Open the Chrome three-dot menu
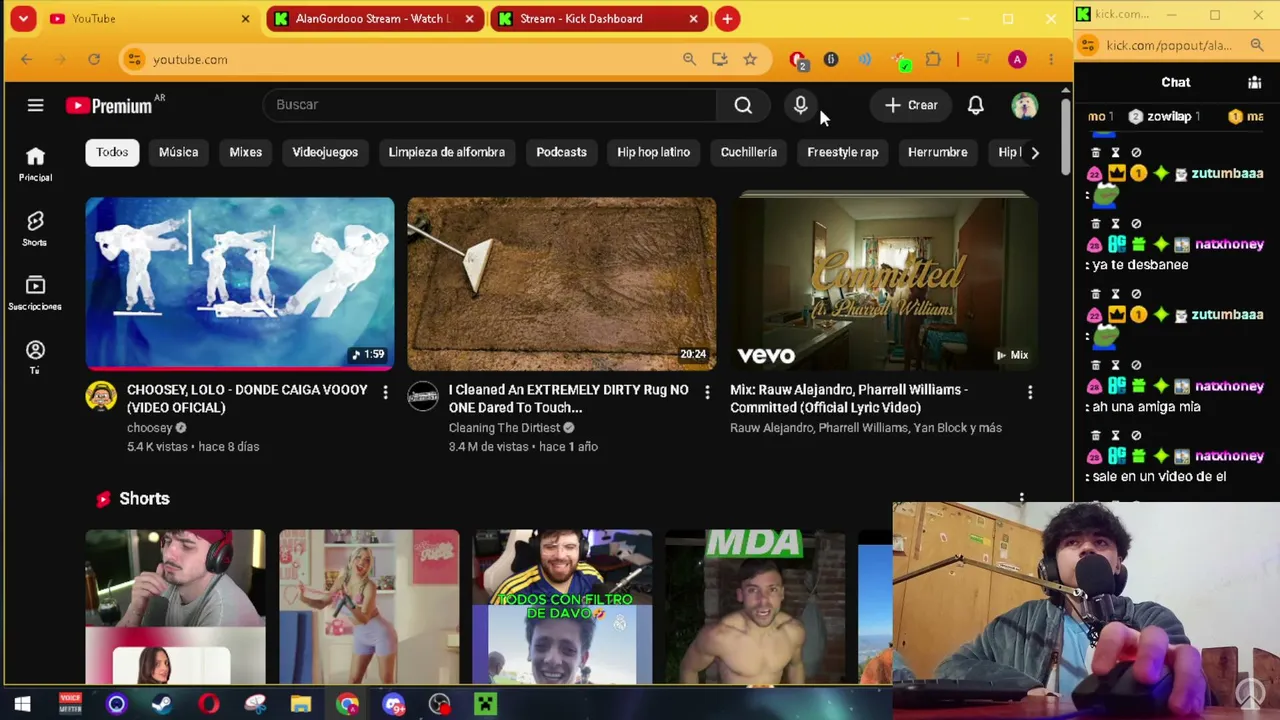 [1051, 59]
